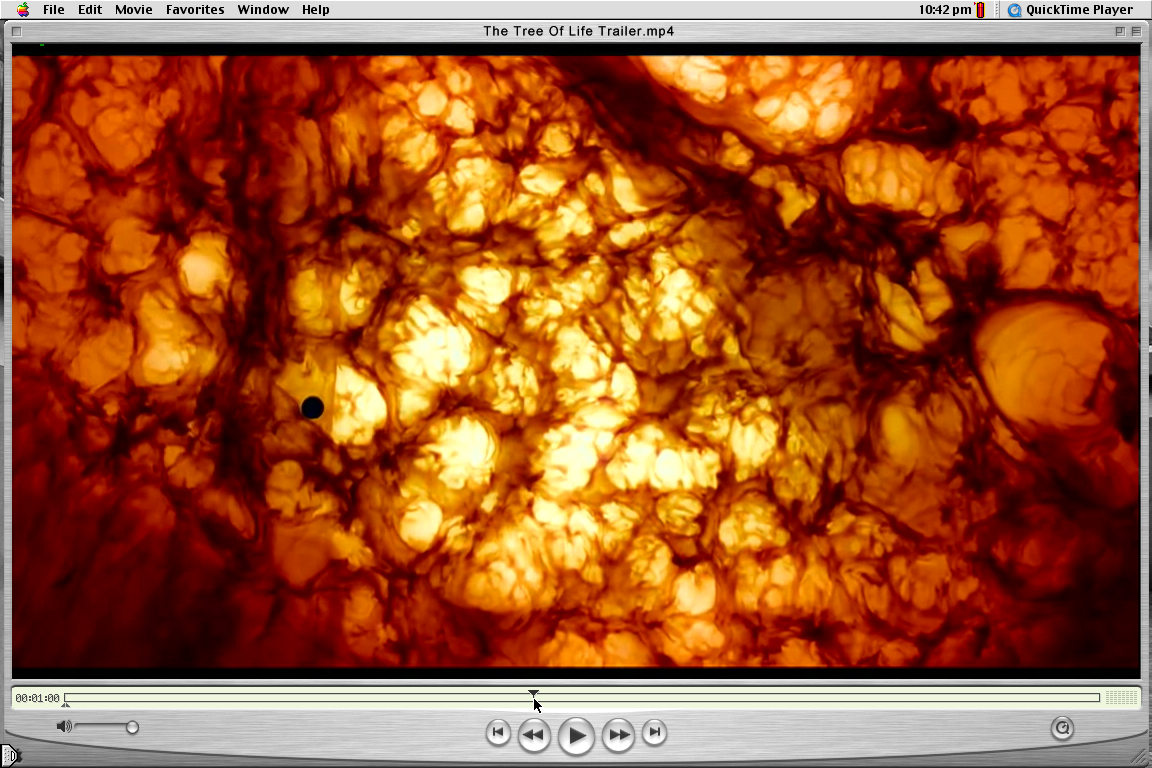This screenshot has height=768, width=1152.
Task: Click the Fast Forward button
Action: pyautogui.click(x=619, y=733)
